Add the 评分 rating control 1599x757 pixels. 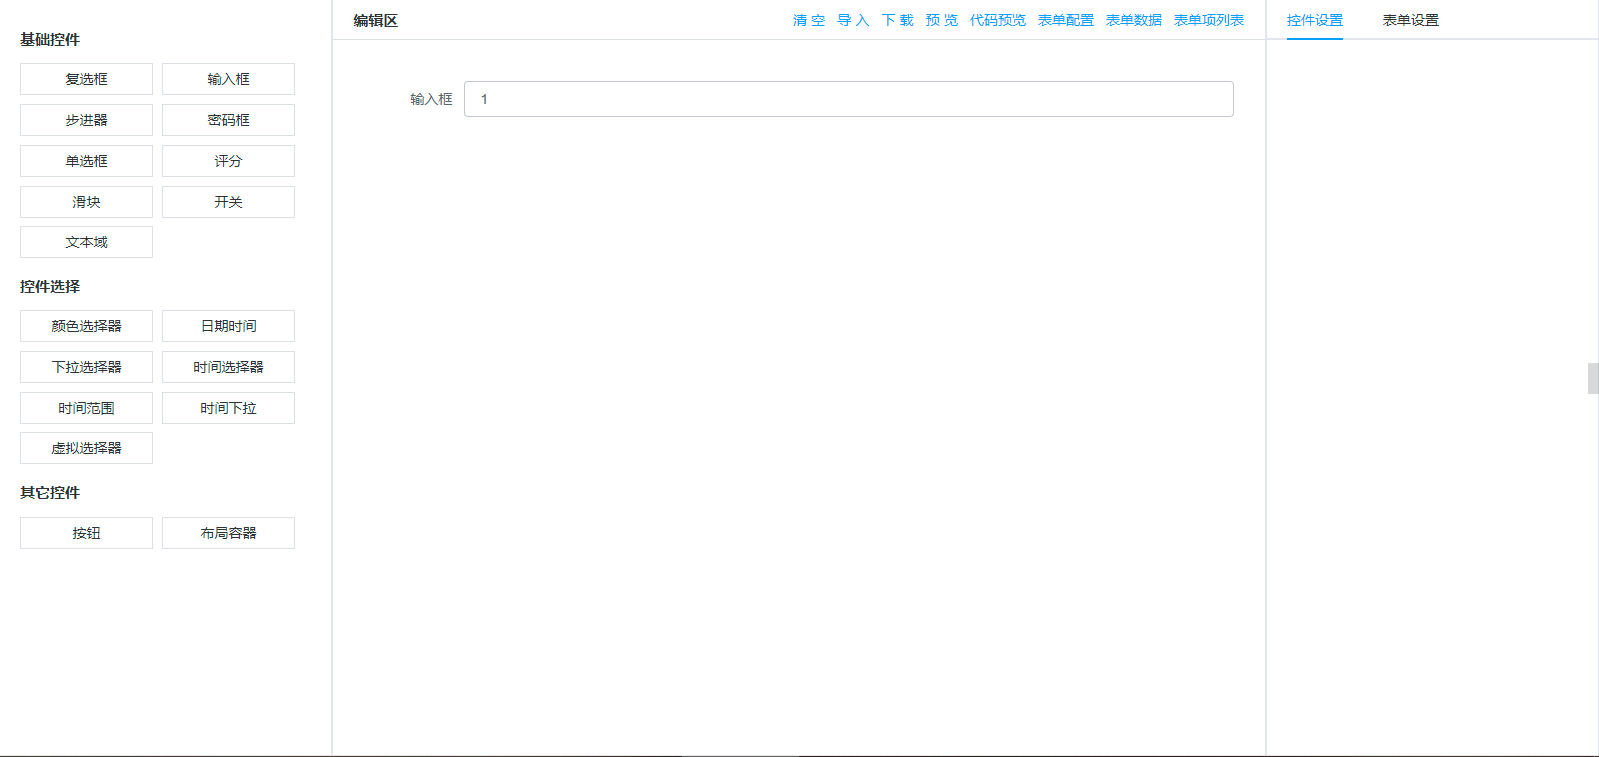click(228, 161)
